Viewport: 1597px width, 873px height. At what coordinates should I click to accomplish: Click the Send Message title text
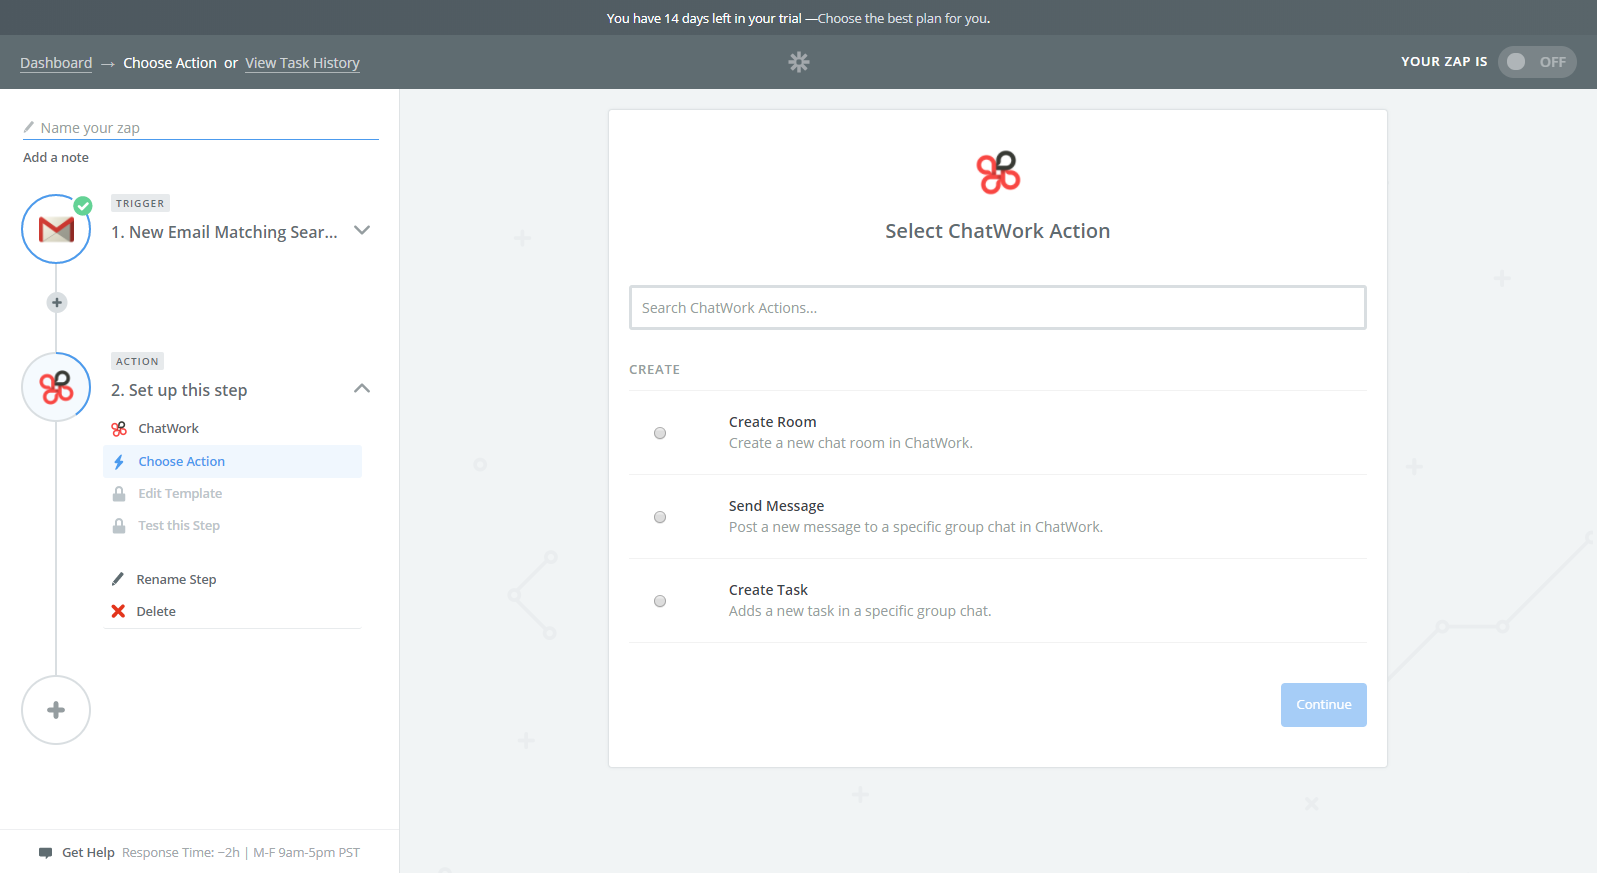coord(776,506)
